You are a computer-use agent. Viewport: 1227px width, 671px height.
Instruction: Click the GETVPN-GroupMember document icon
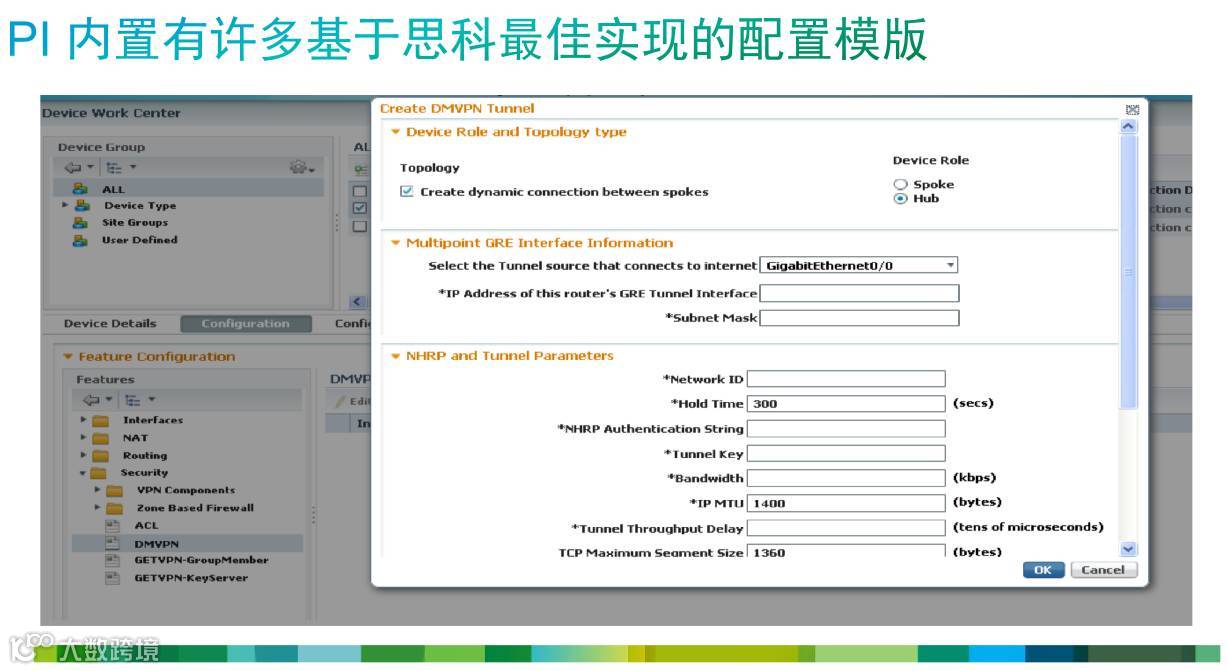[113, 560]
